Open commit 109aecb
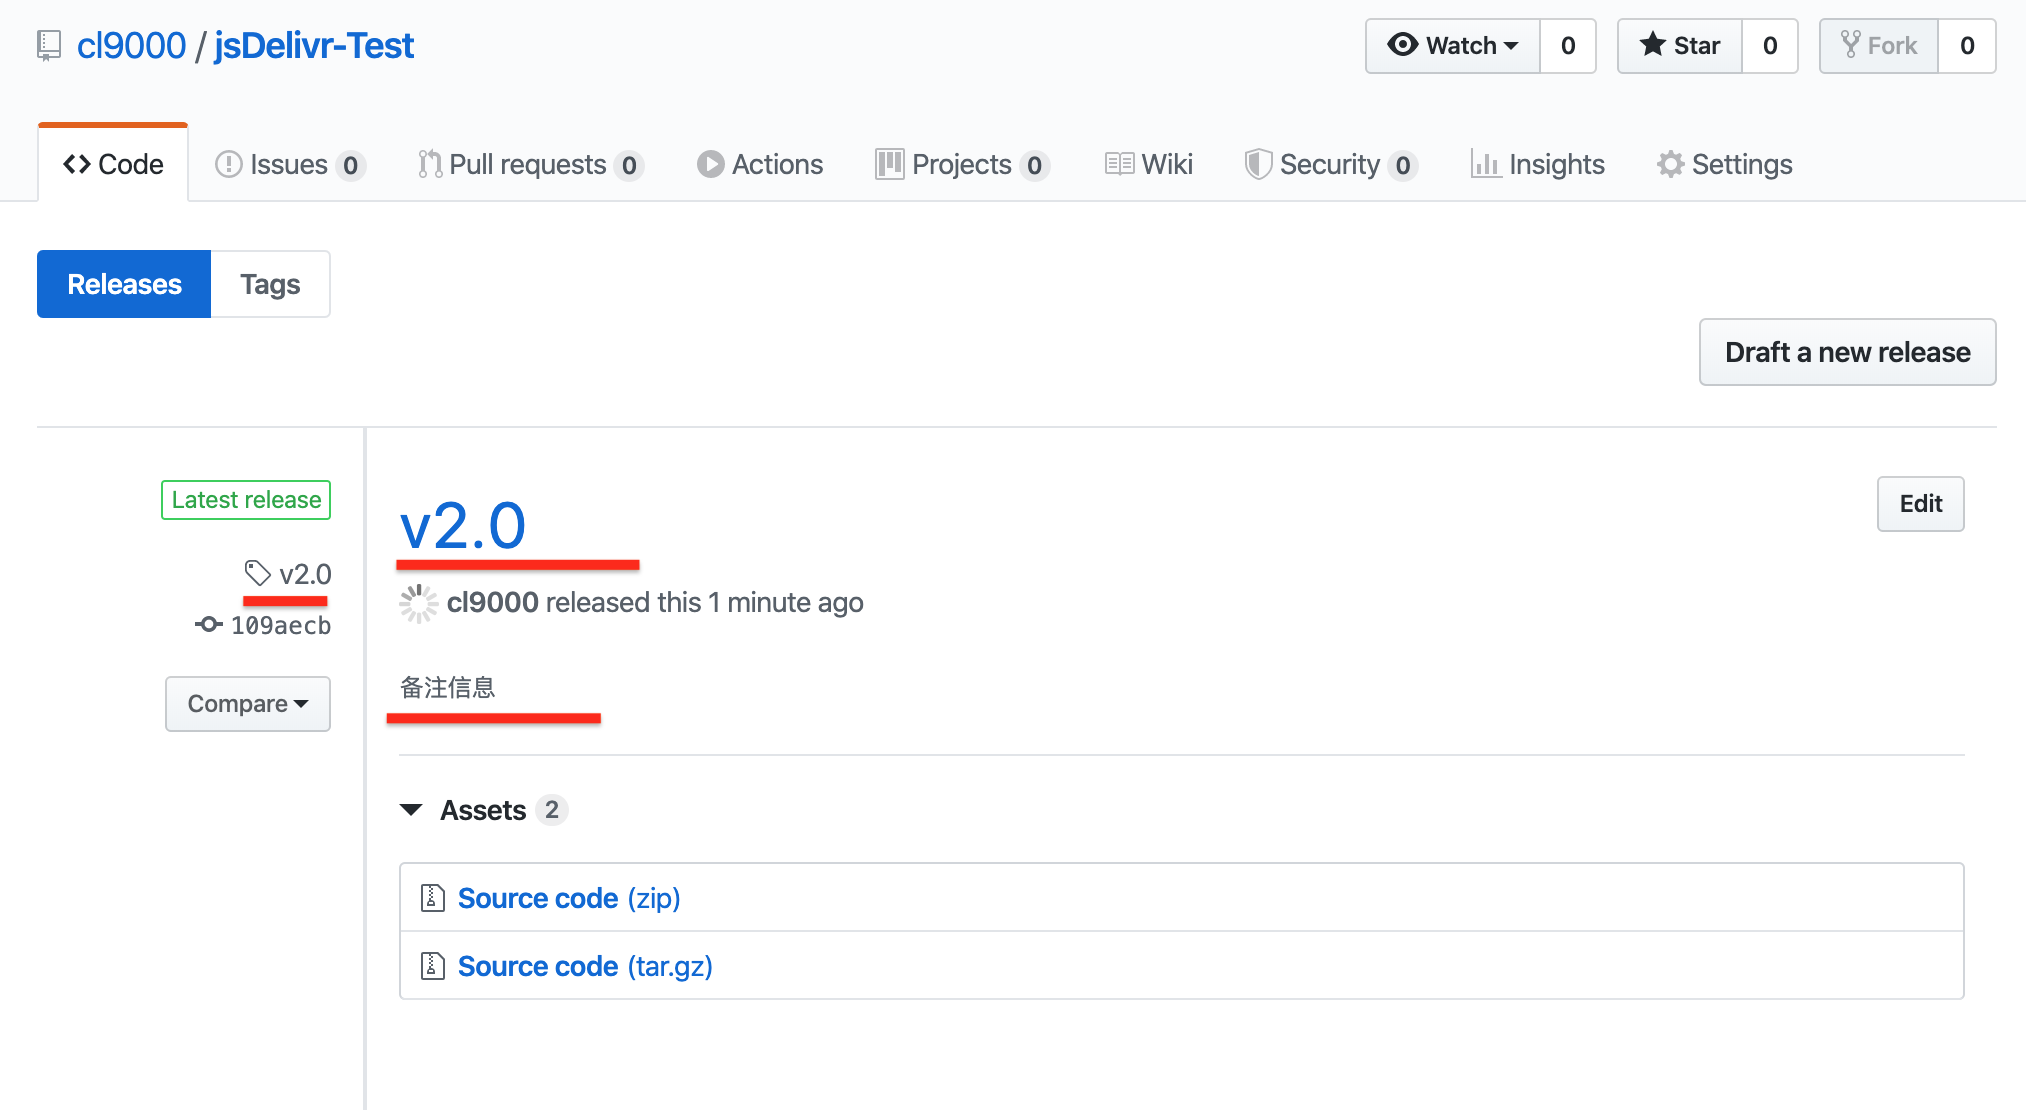The width and height of the screenshot is (2026, 1110). 281,625
